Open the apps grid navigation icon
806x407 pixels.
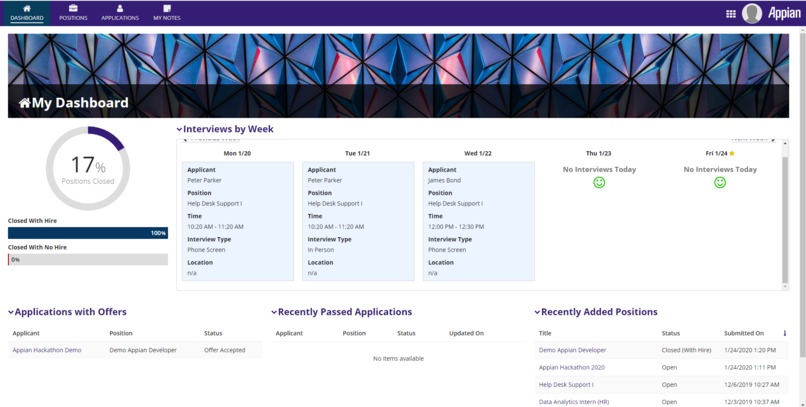coord(730,14)
